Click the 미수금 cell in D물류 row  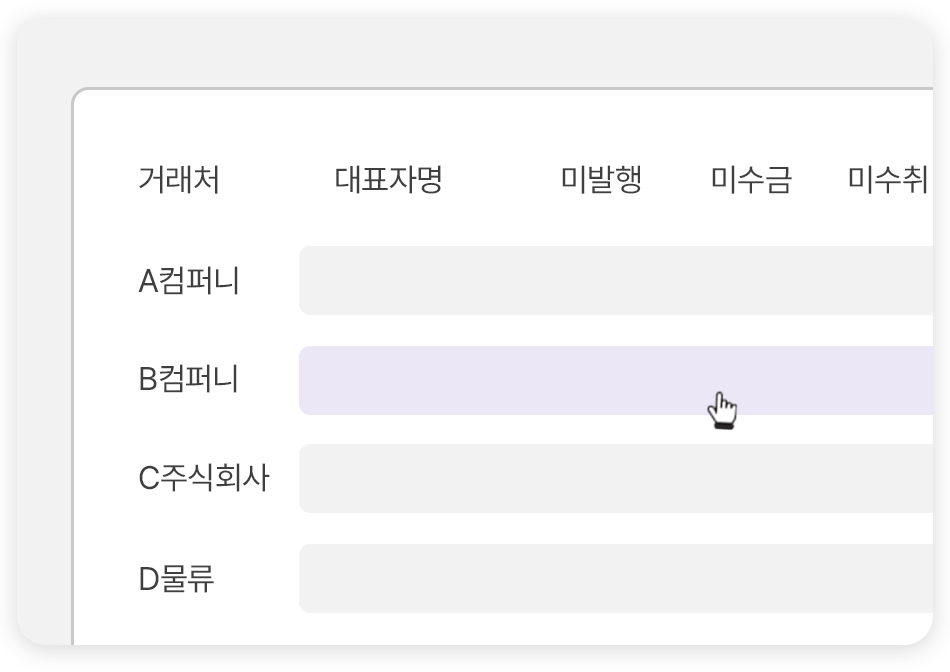751,579
